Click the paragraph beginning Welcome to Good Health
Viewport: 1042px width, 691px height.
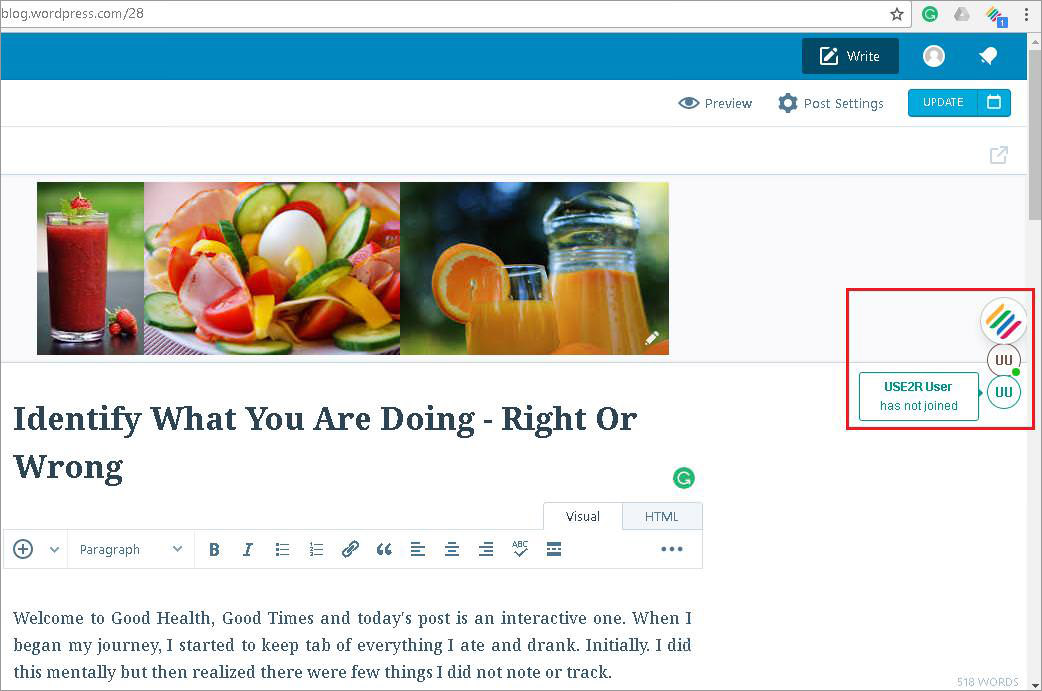click(352, 644)
